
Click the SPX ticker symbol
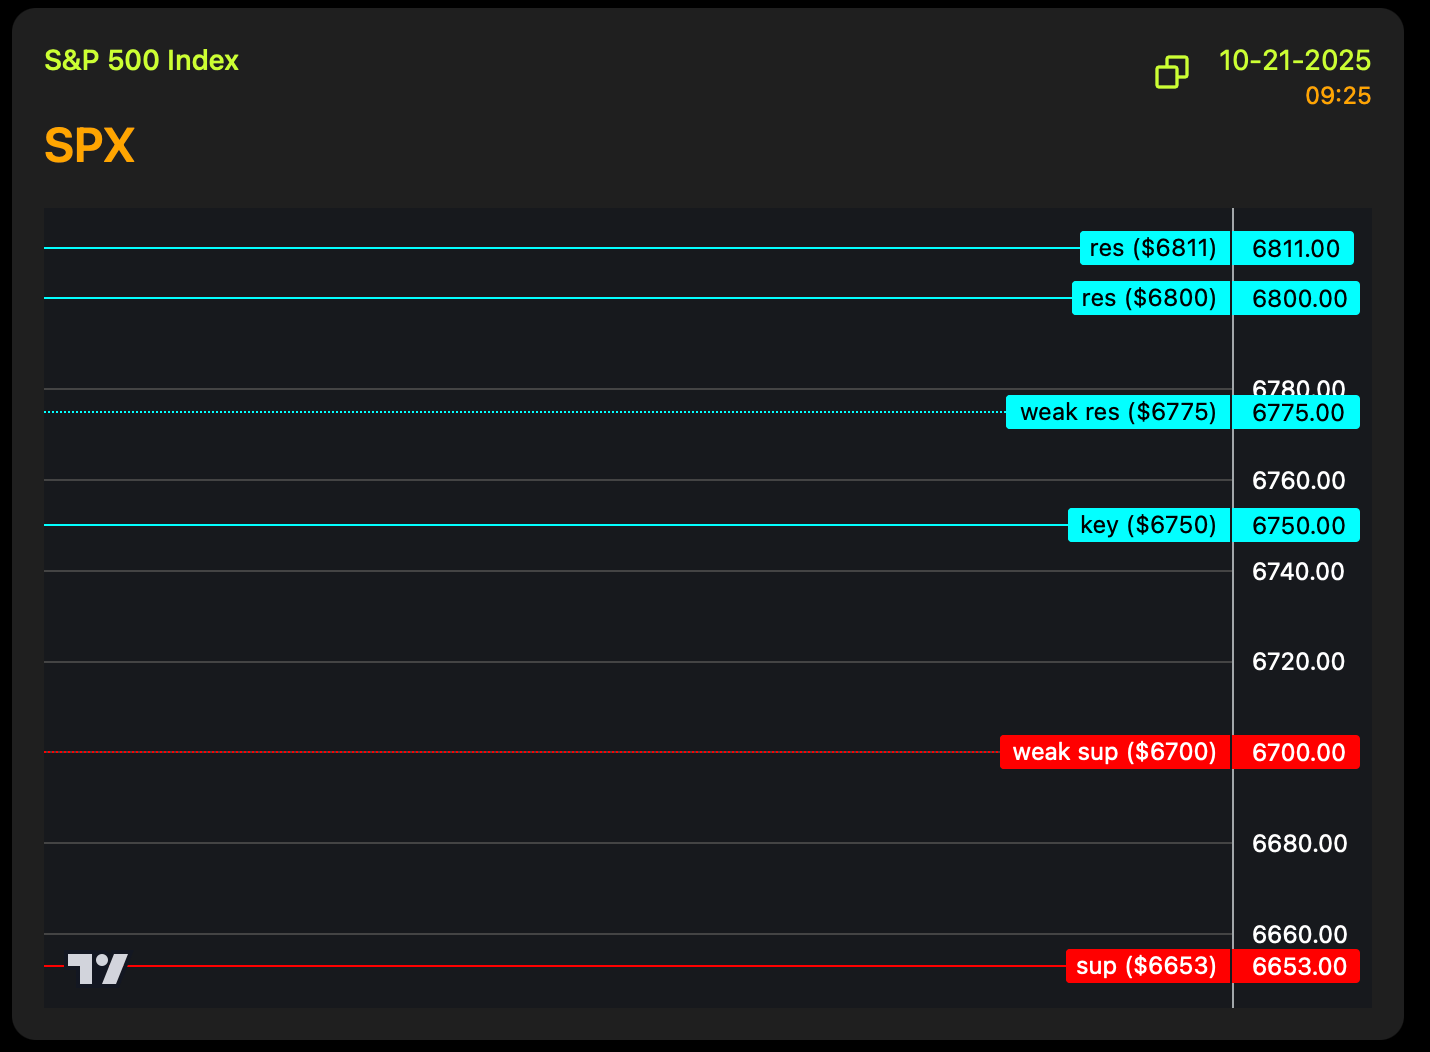point(90,146)
